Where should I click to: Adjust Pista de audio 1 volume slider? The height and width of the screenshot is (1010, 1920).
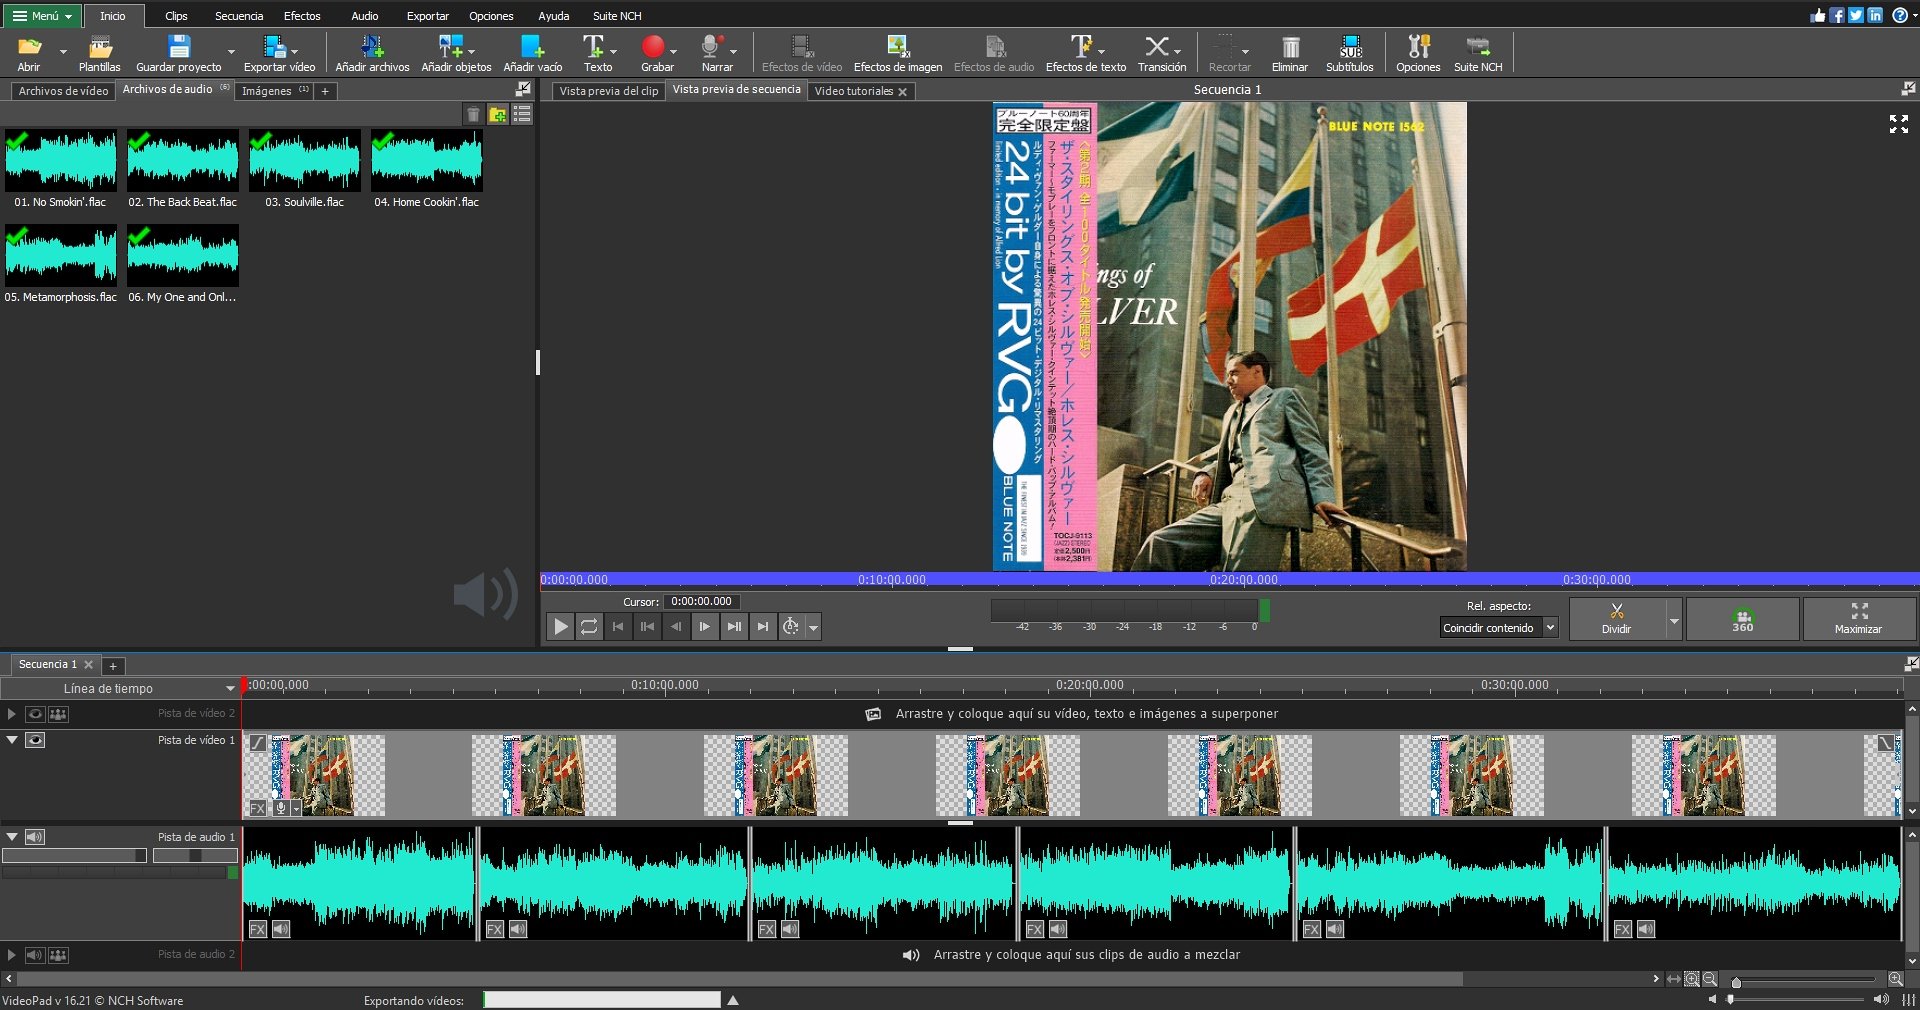[x=75, y=856]
